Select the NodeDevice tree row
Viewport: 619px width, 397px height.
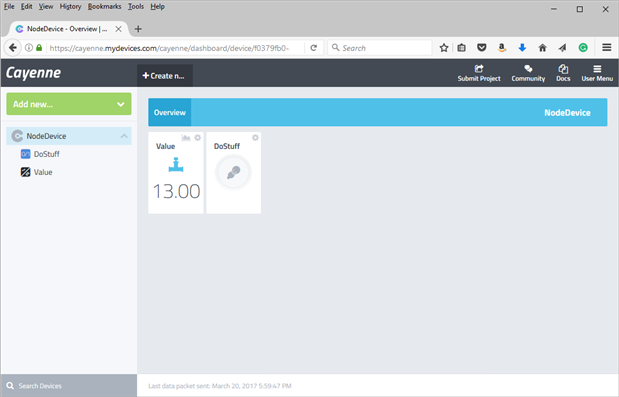click(69, 136)
